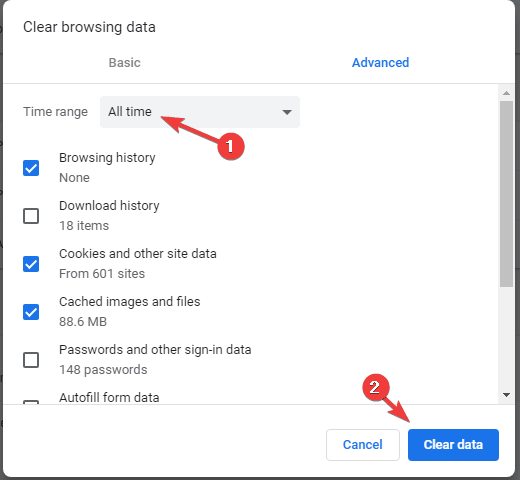
Task: Click the Download history label
Action: (x=109, y=206)
